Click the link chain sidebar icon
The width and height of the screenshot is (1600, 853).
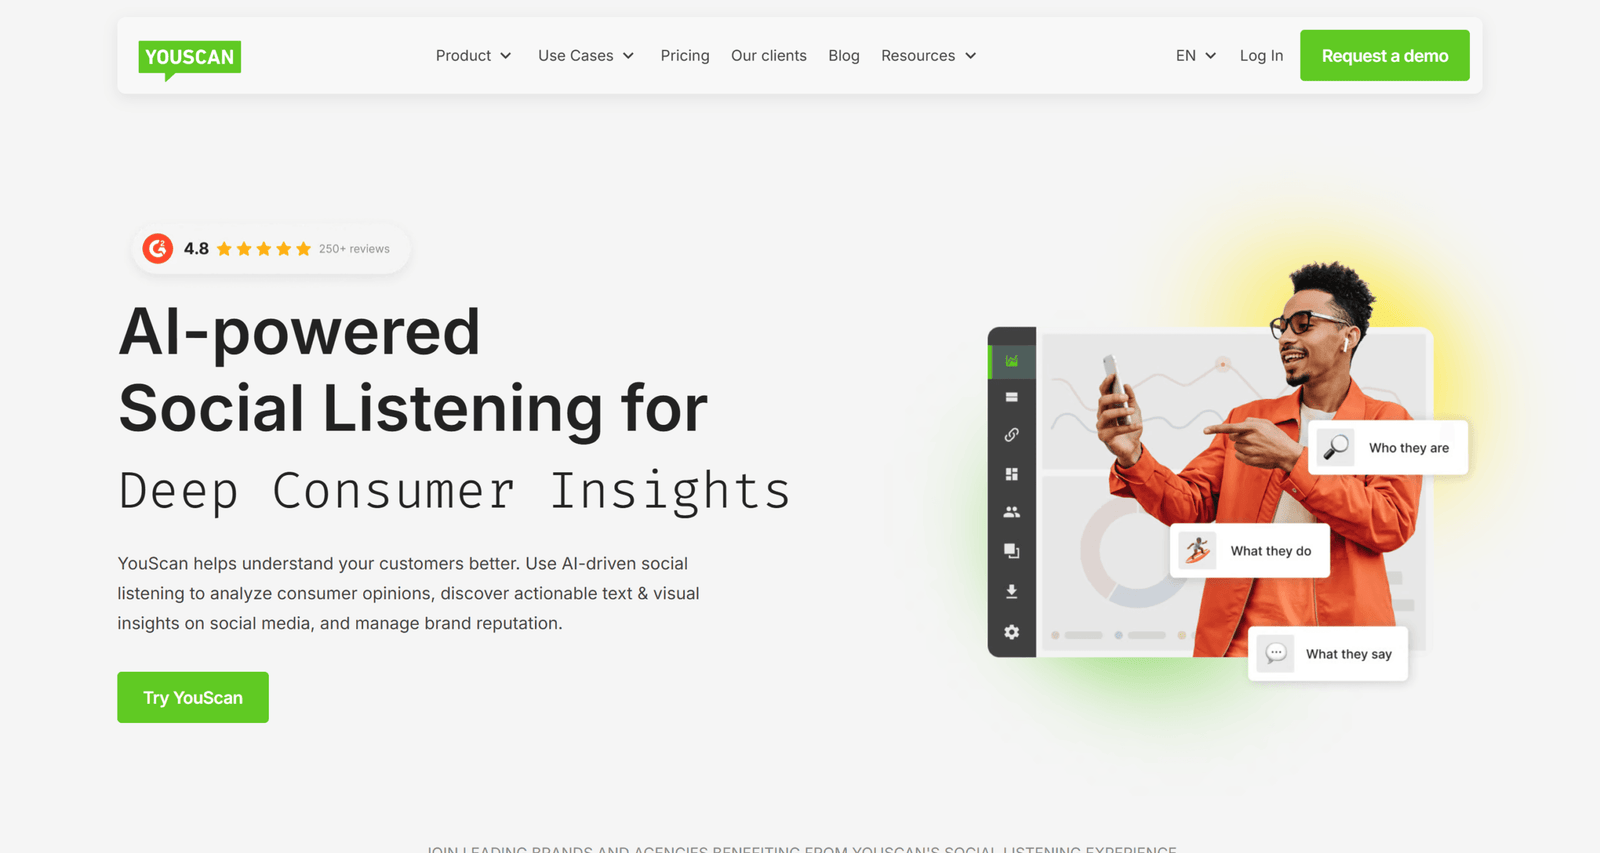point(1012,435)
